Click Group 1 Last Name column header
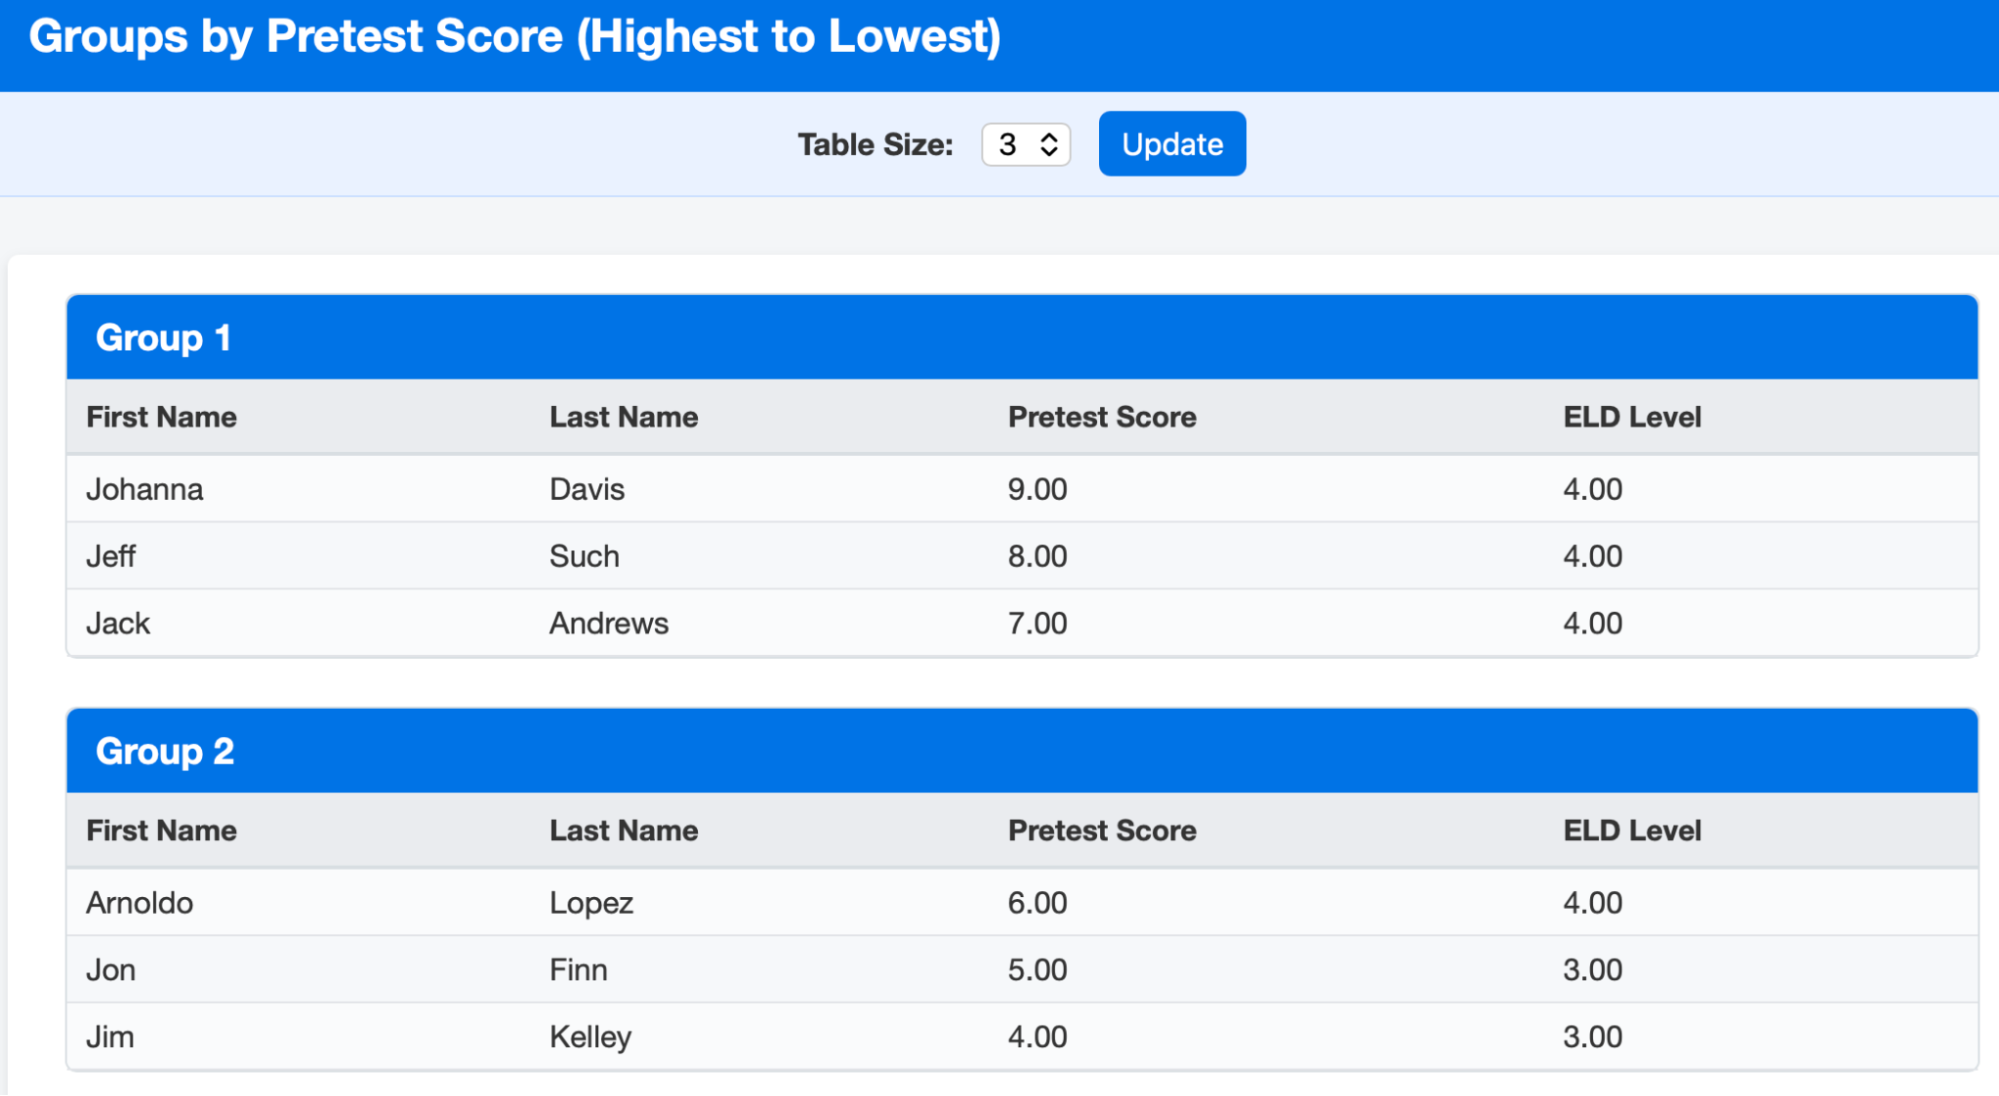 click(623, 417)
